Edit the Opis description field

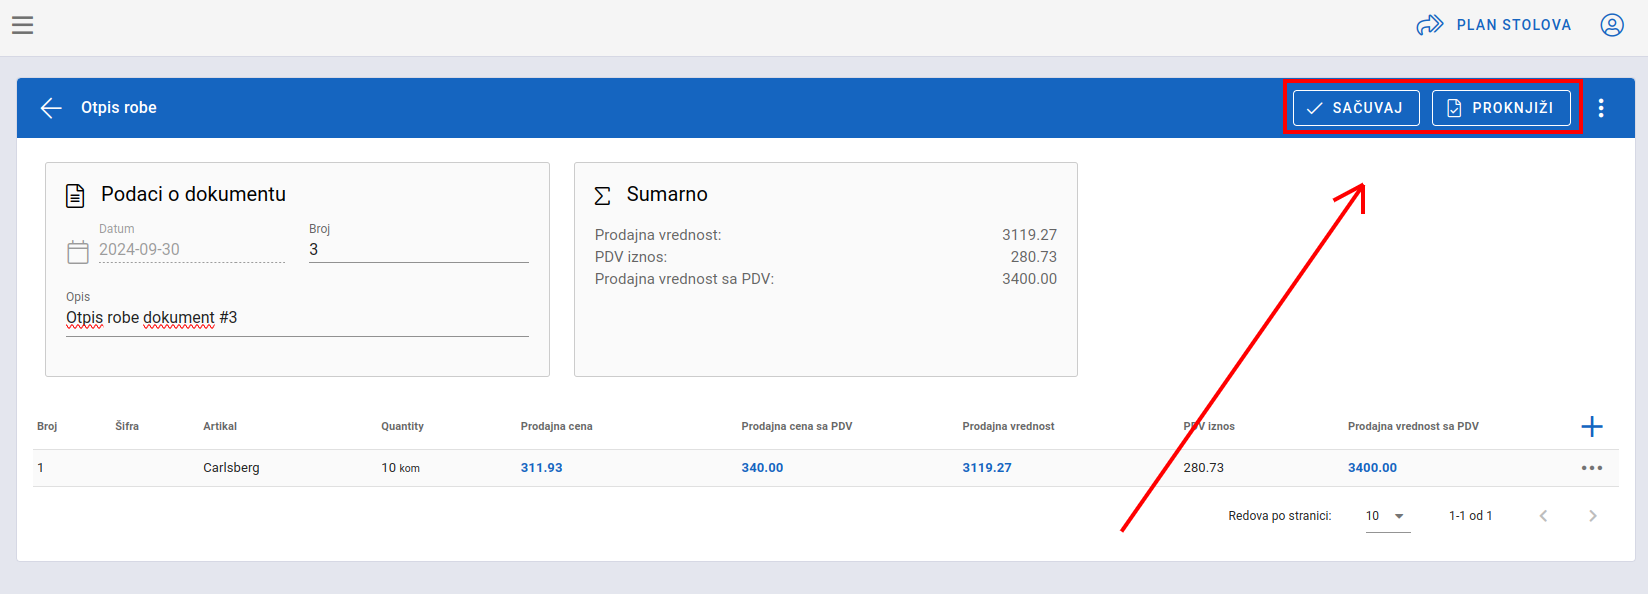tap(297, 318)
